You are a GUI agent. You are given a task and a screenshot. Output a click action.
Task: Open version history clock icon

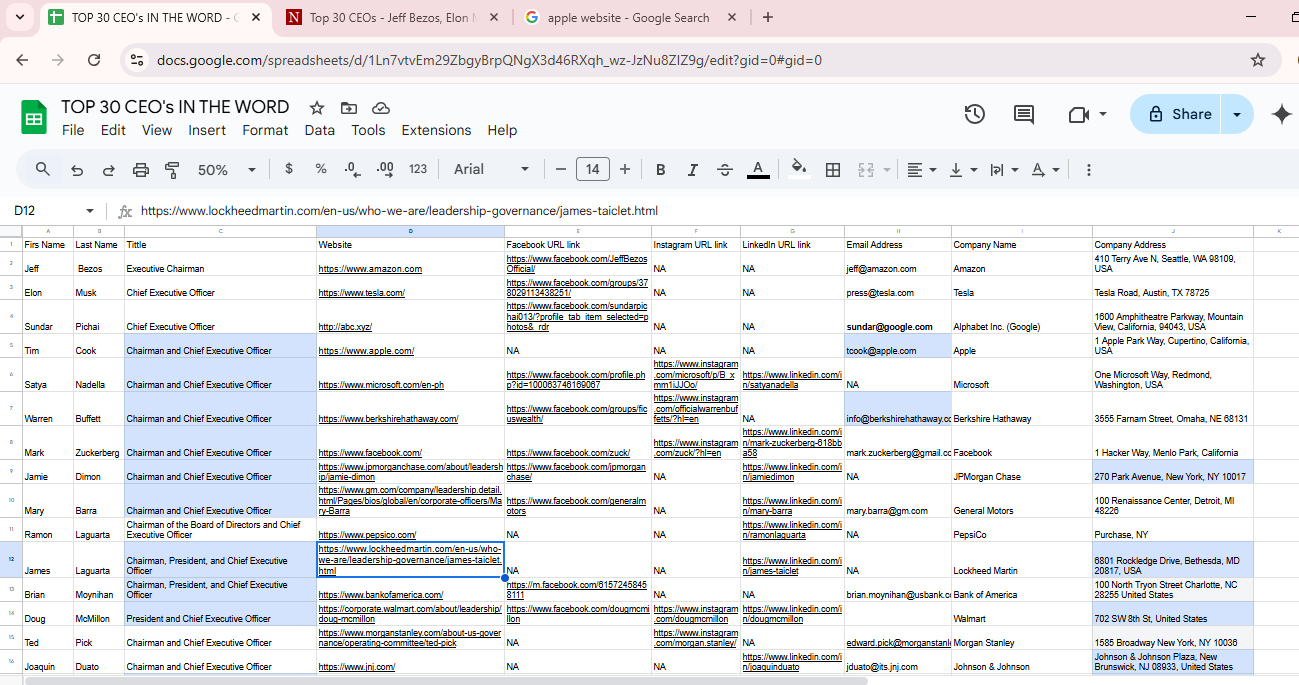pyautogui.click(x=975, y=114)
